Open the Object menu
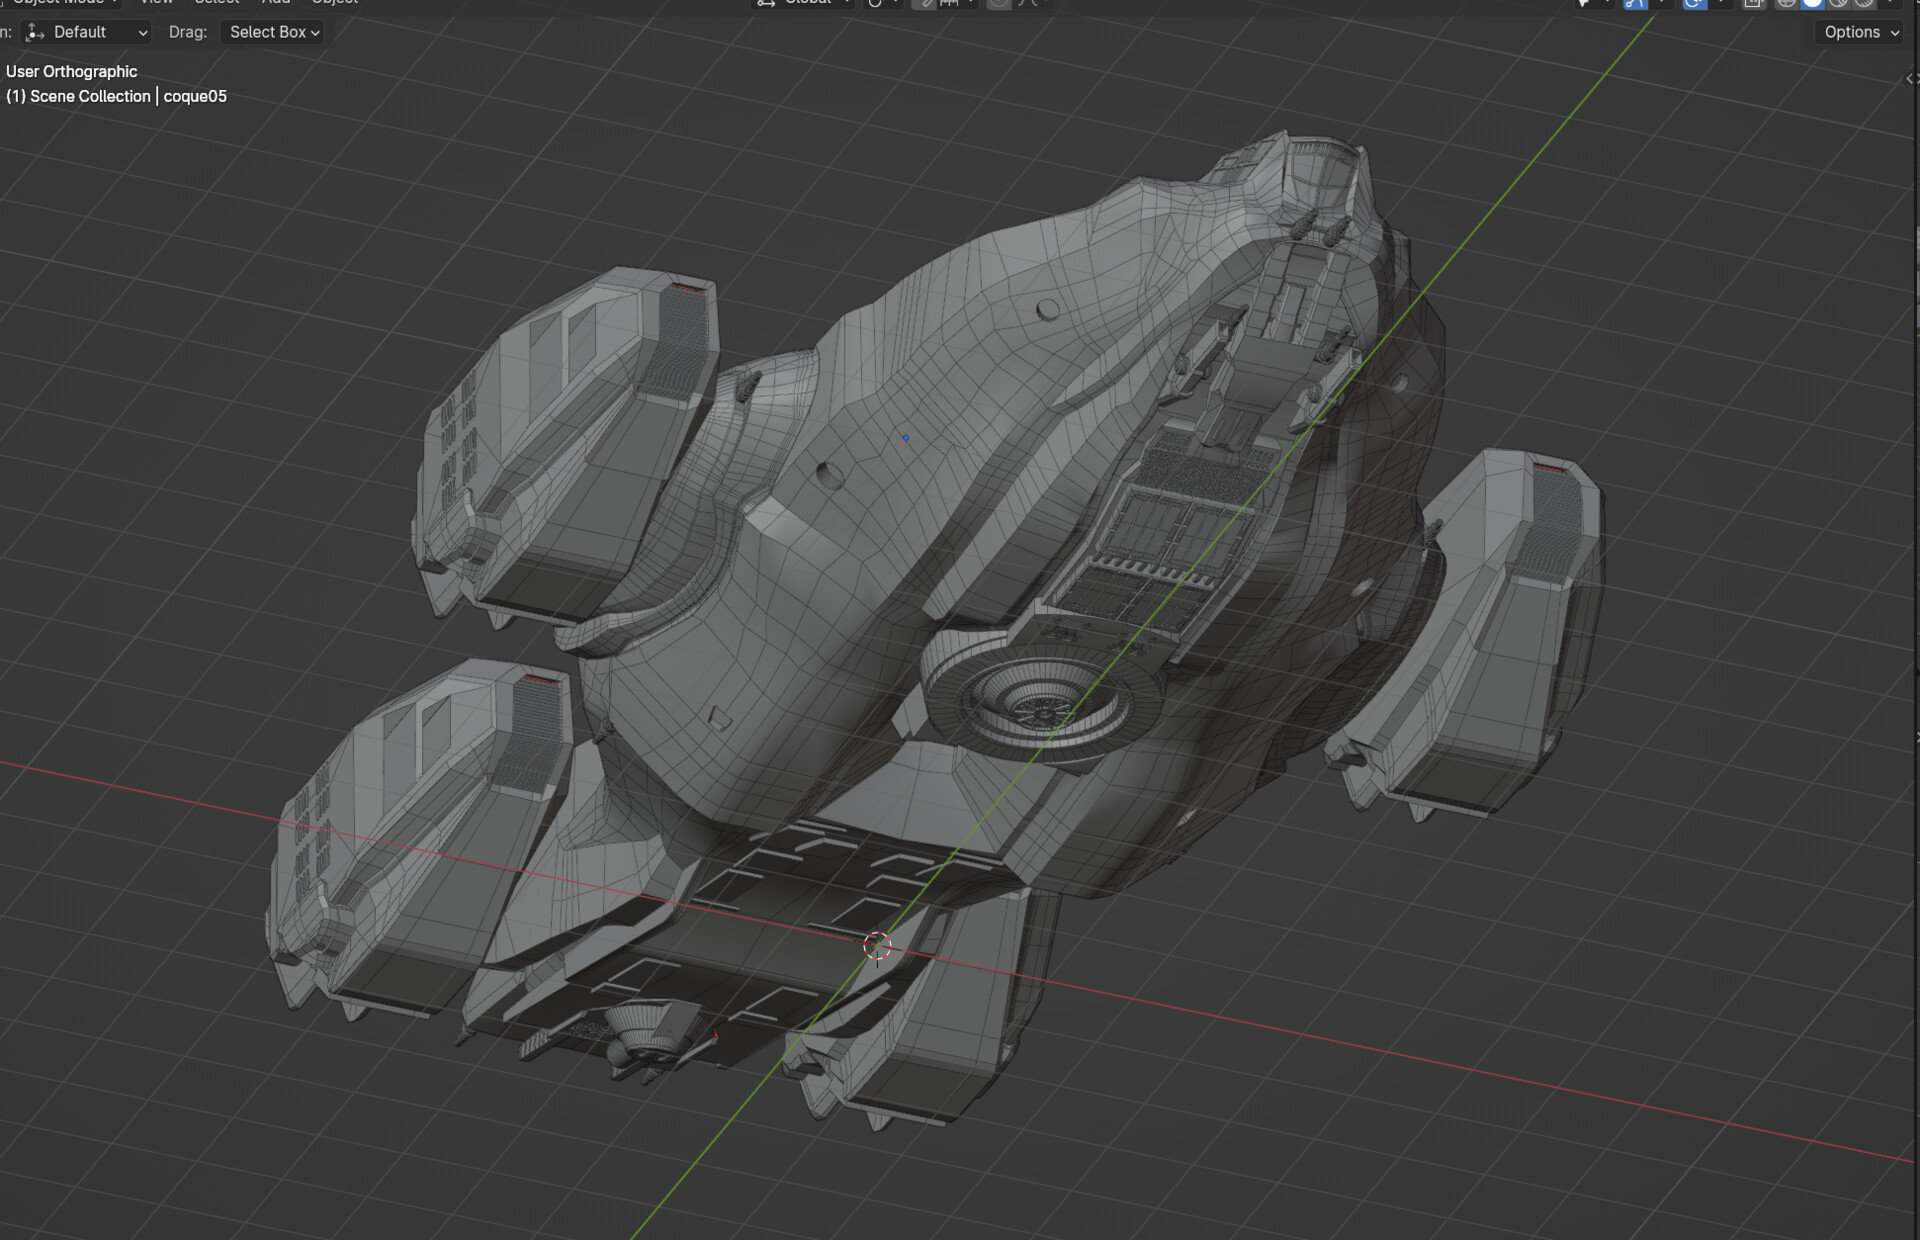 (x=334, y=2)
